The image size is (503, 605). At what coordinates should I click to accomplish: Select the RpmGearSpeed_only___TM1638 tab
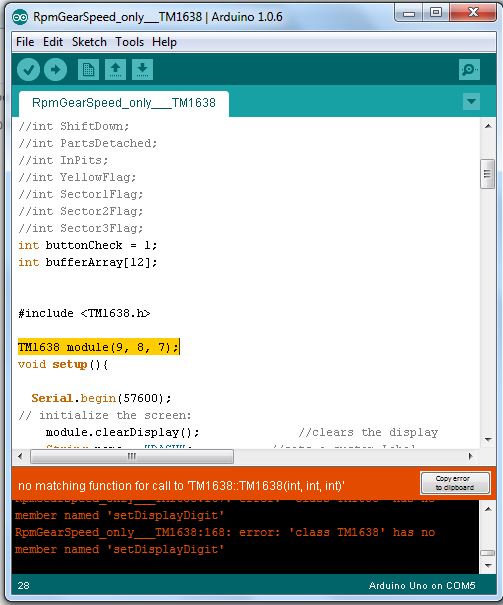coord(124,103)
